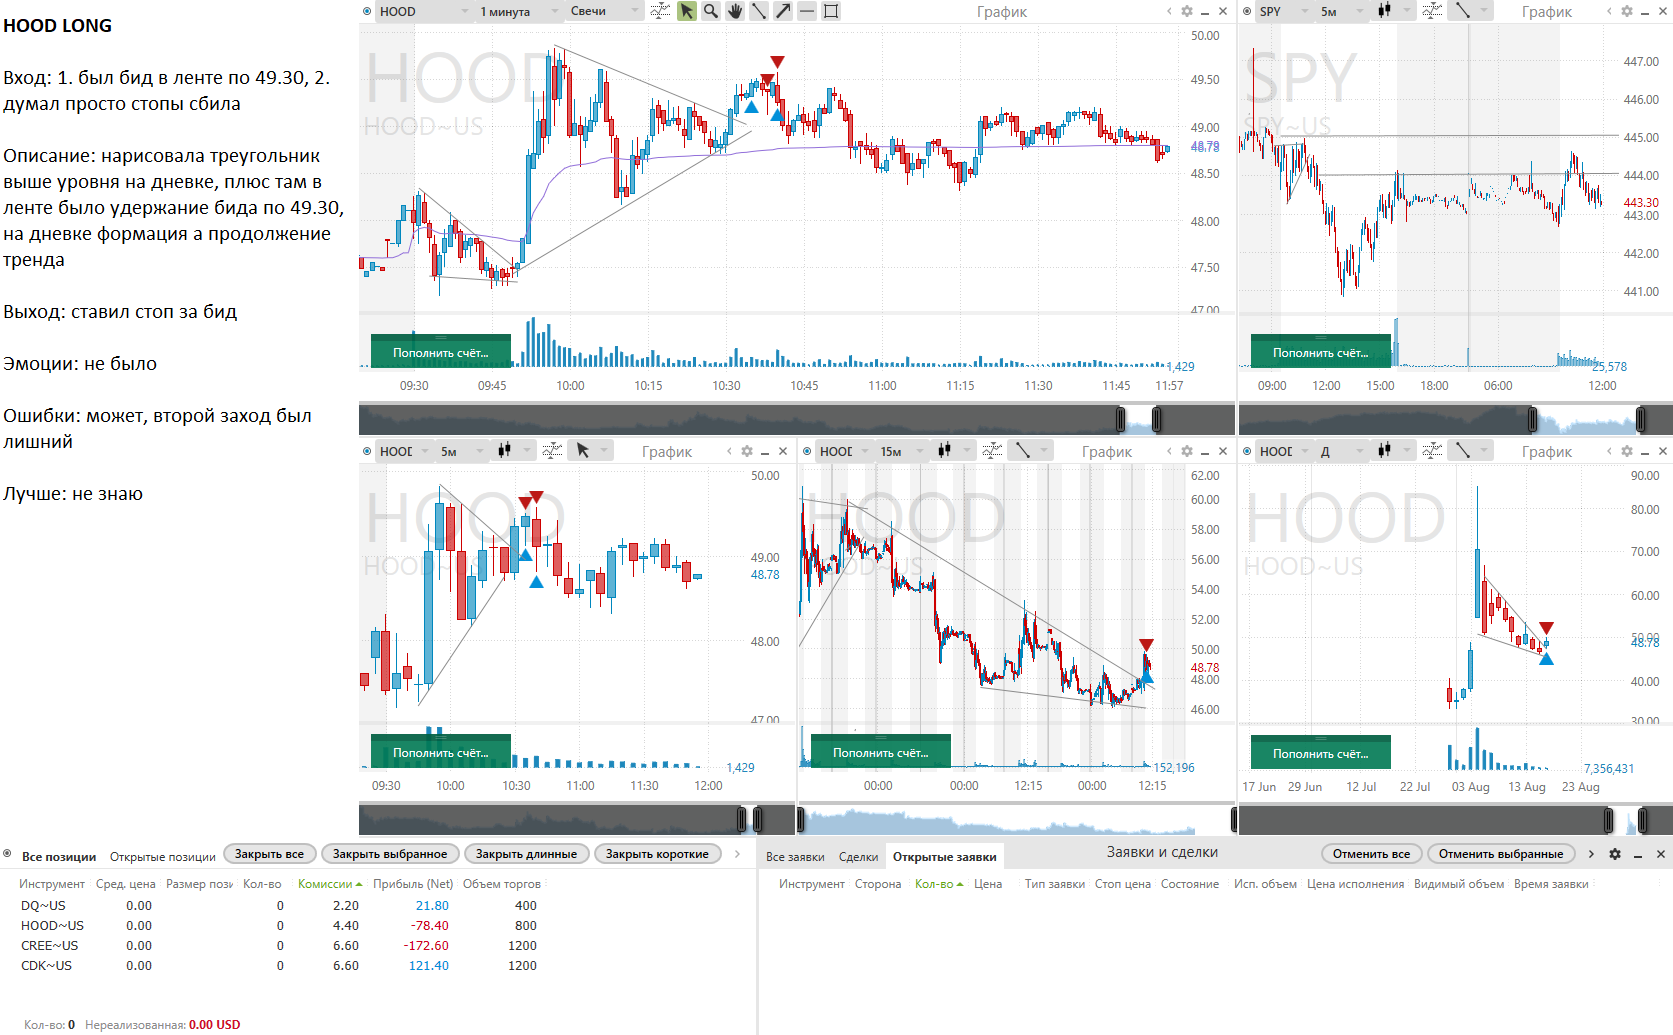This screenshot has width=1673, height=1035.
Task: Toggle link radio button of HOOD daily chart
Action: coord(1247,451)
